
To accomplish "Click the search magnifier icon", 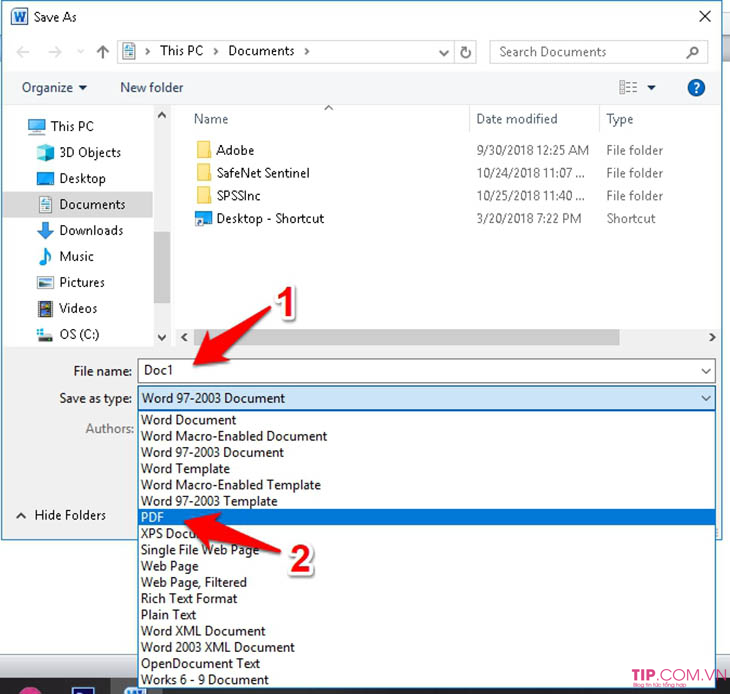I will (693, 52).
